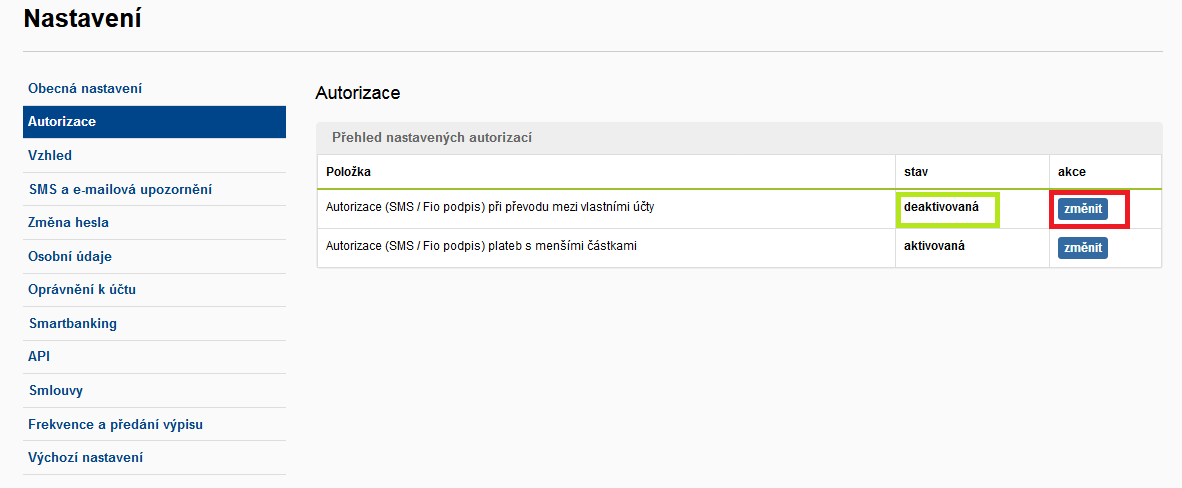Select the row about převodu mezi vlastními účty
1182x488 pixels.
[739, 209]
